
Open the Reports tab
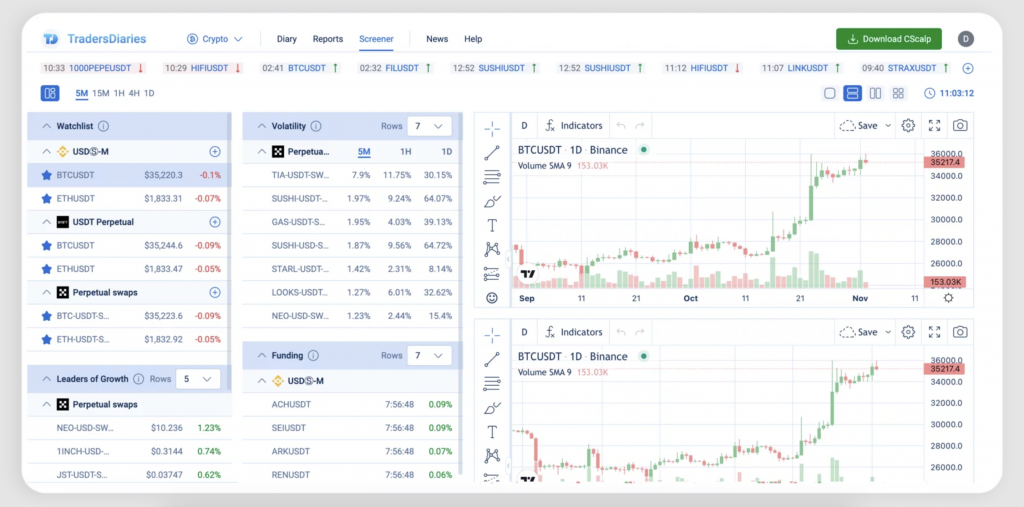point(328,39)
